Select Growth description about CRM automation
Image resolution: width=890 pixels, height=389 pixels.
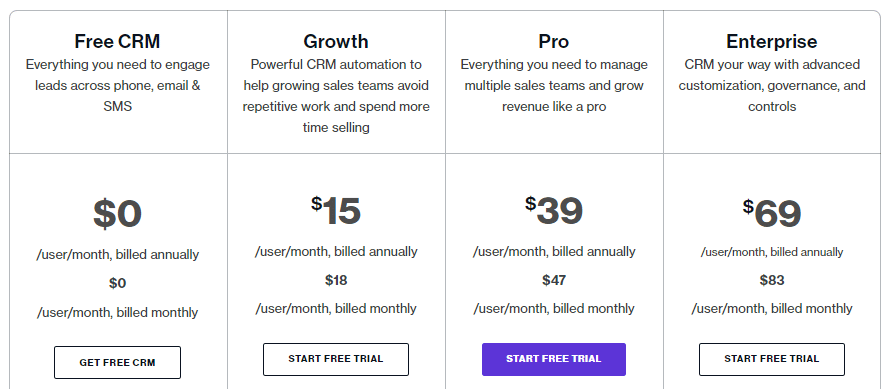(335, 96)
